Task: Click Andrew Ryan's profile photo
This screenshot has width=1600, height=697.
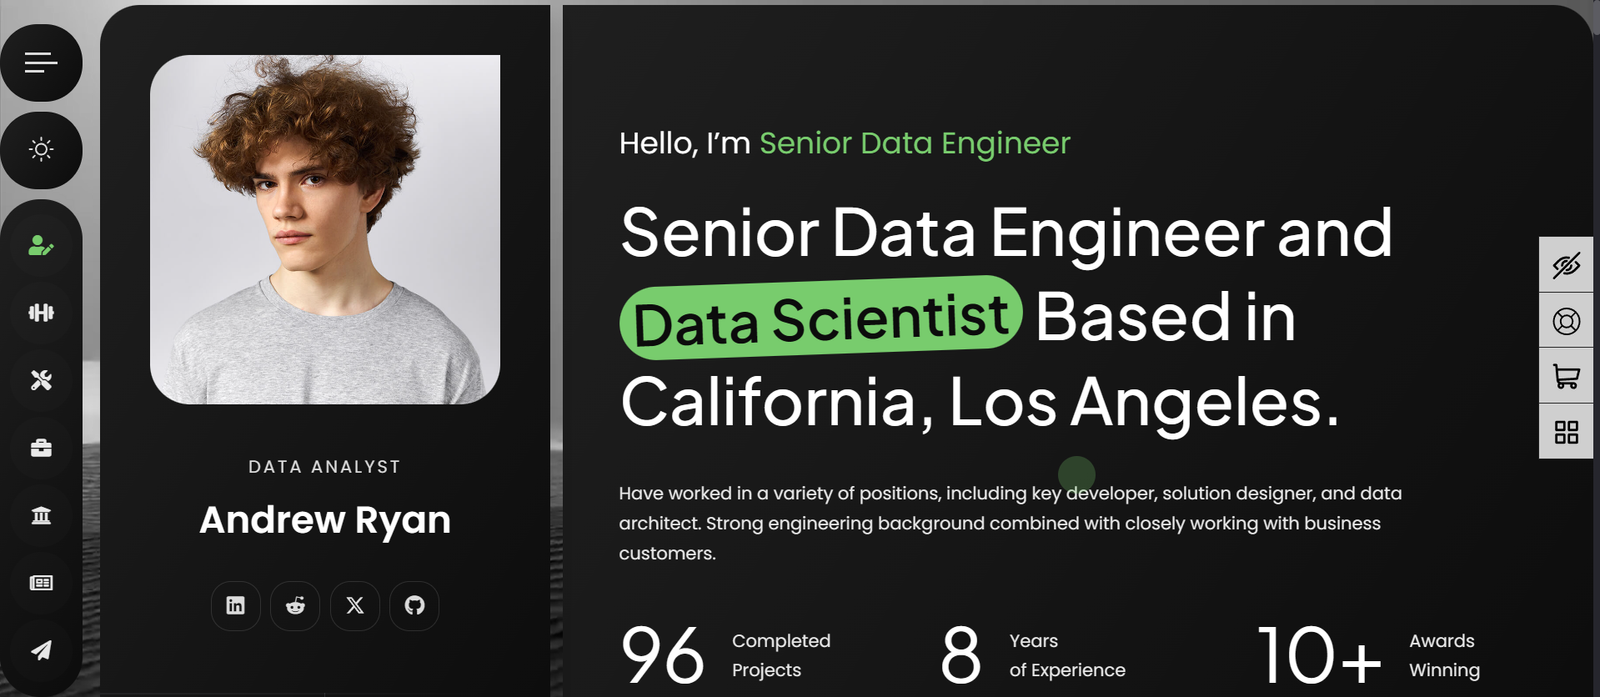Action: [325, 230]
